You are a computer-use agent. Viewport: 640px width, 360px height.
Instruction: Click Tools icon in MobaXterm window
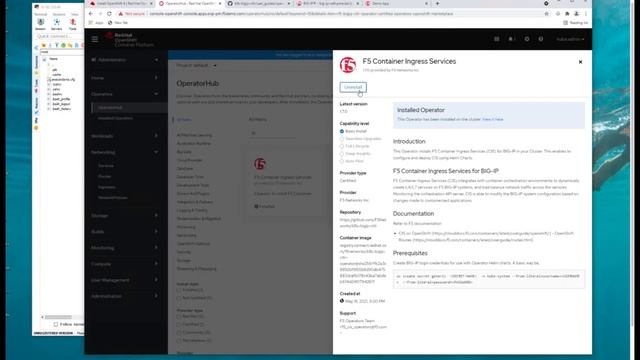[73, 24]
